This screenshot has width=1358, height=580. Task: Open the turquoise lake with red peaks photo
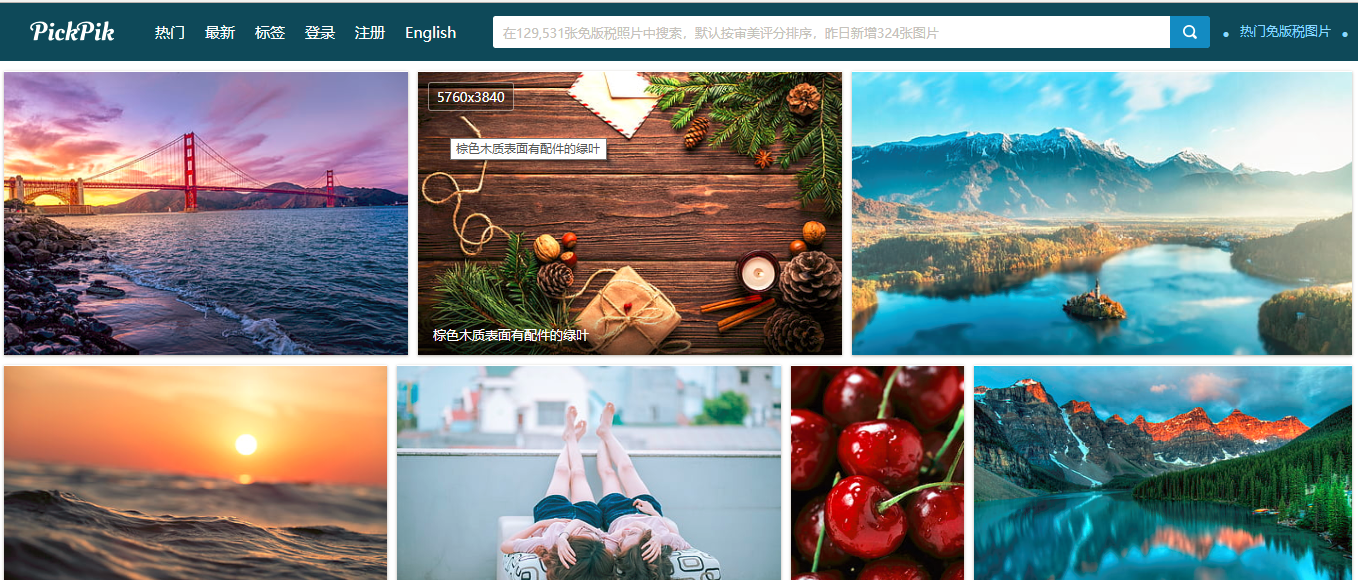point(1163,473)
